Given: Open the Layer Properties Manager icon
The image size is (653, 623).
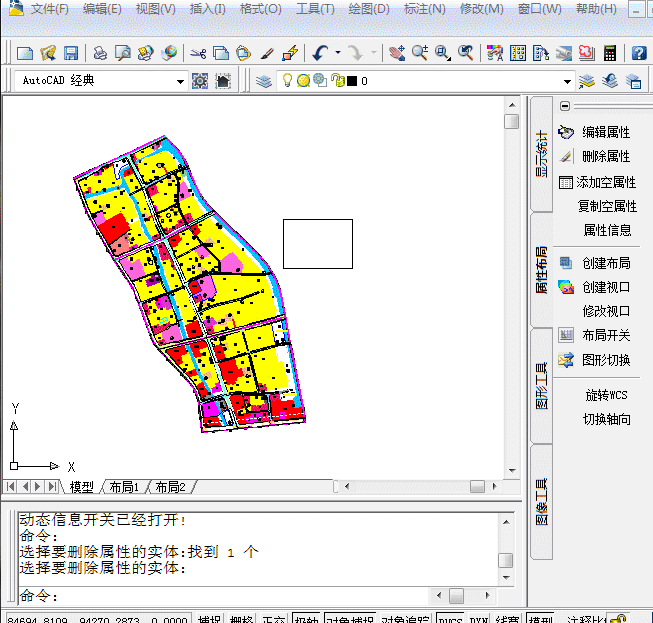Looking at the screenshot, I should tap(264, 81).
